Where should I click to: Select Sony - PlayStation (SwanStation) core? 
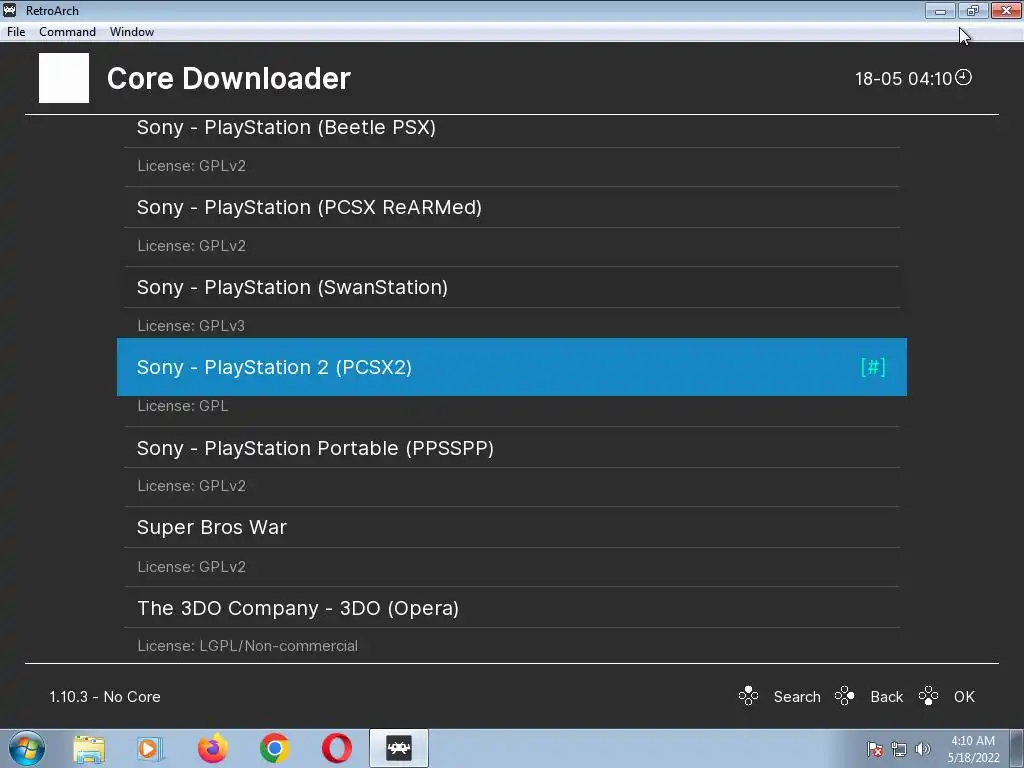[x=512, y=287]
